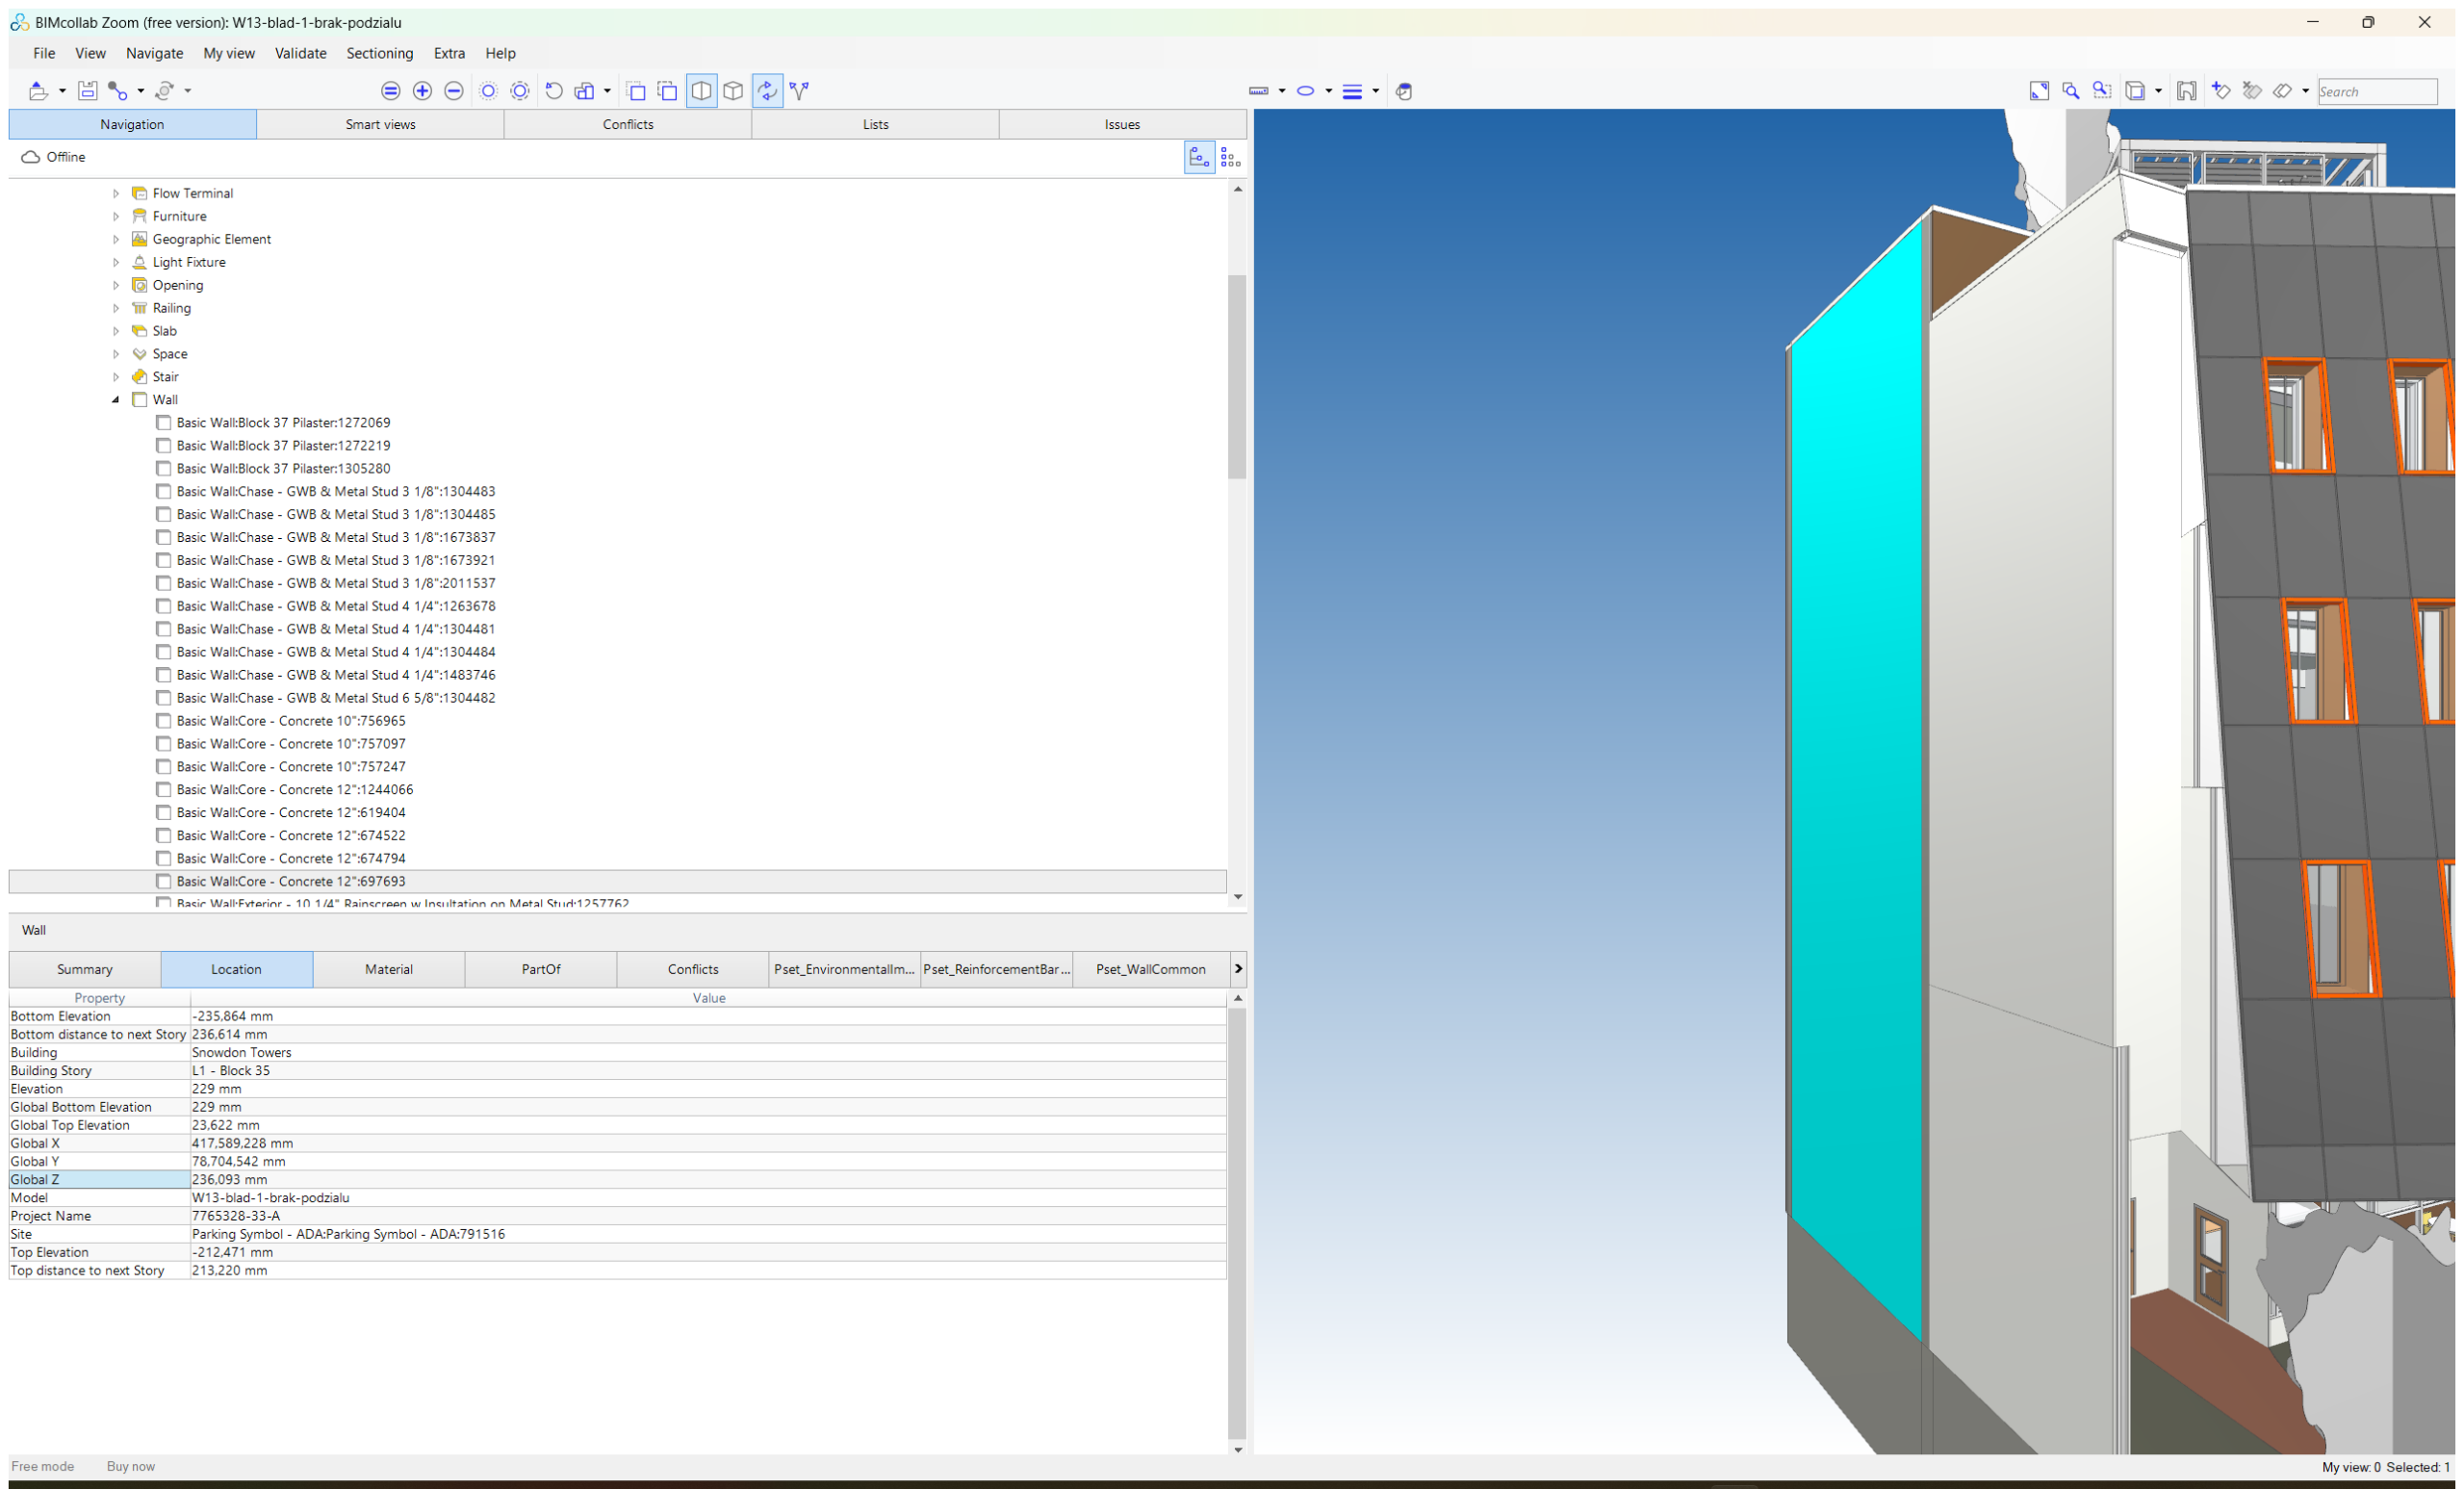
Task: Check Basic Wall:Core - Concrete 12":697693 checkbox
Action: (164, 882)
